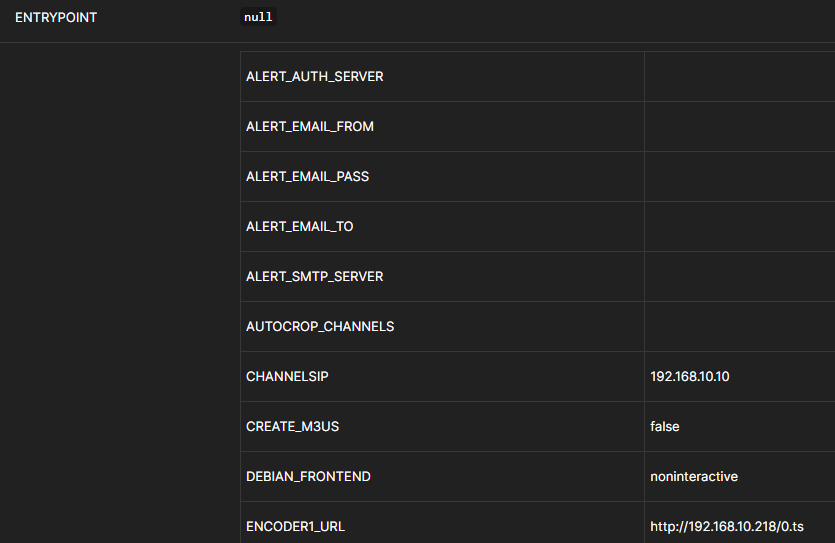The image size is (835, 543).
Task: Click the empty ALERT_AUTH_SERVER value cell
Action: [739, 77]
